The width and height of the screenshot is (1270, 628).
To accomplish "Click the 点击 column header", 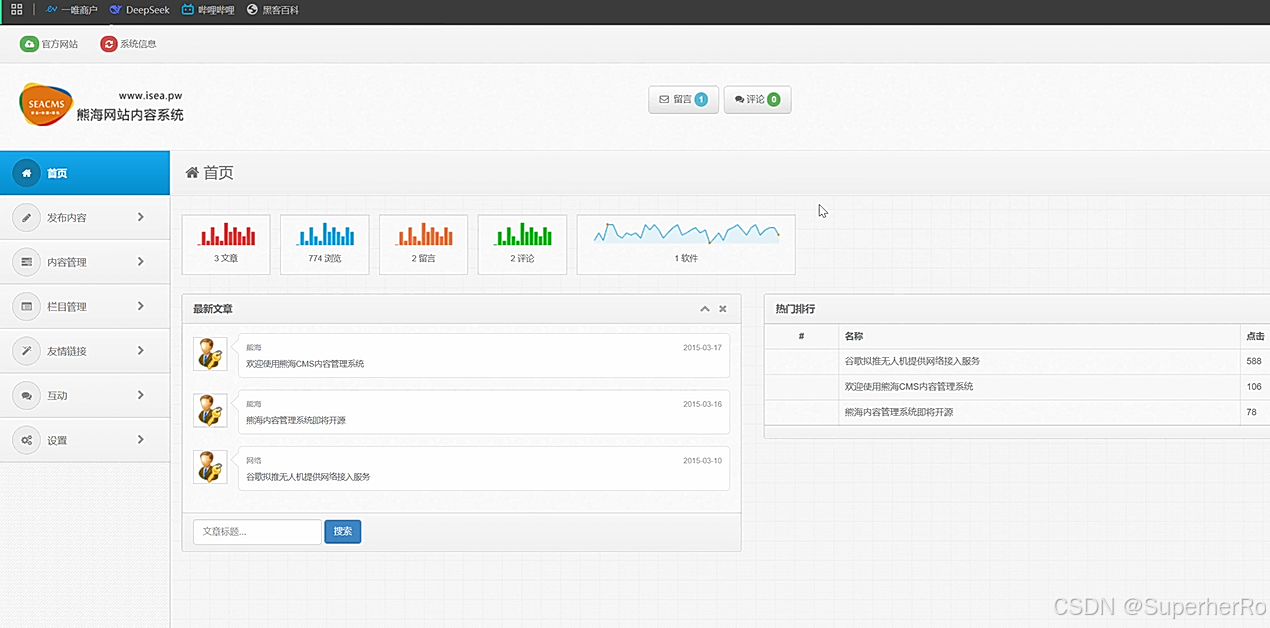I will pos(1255,337).
